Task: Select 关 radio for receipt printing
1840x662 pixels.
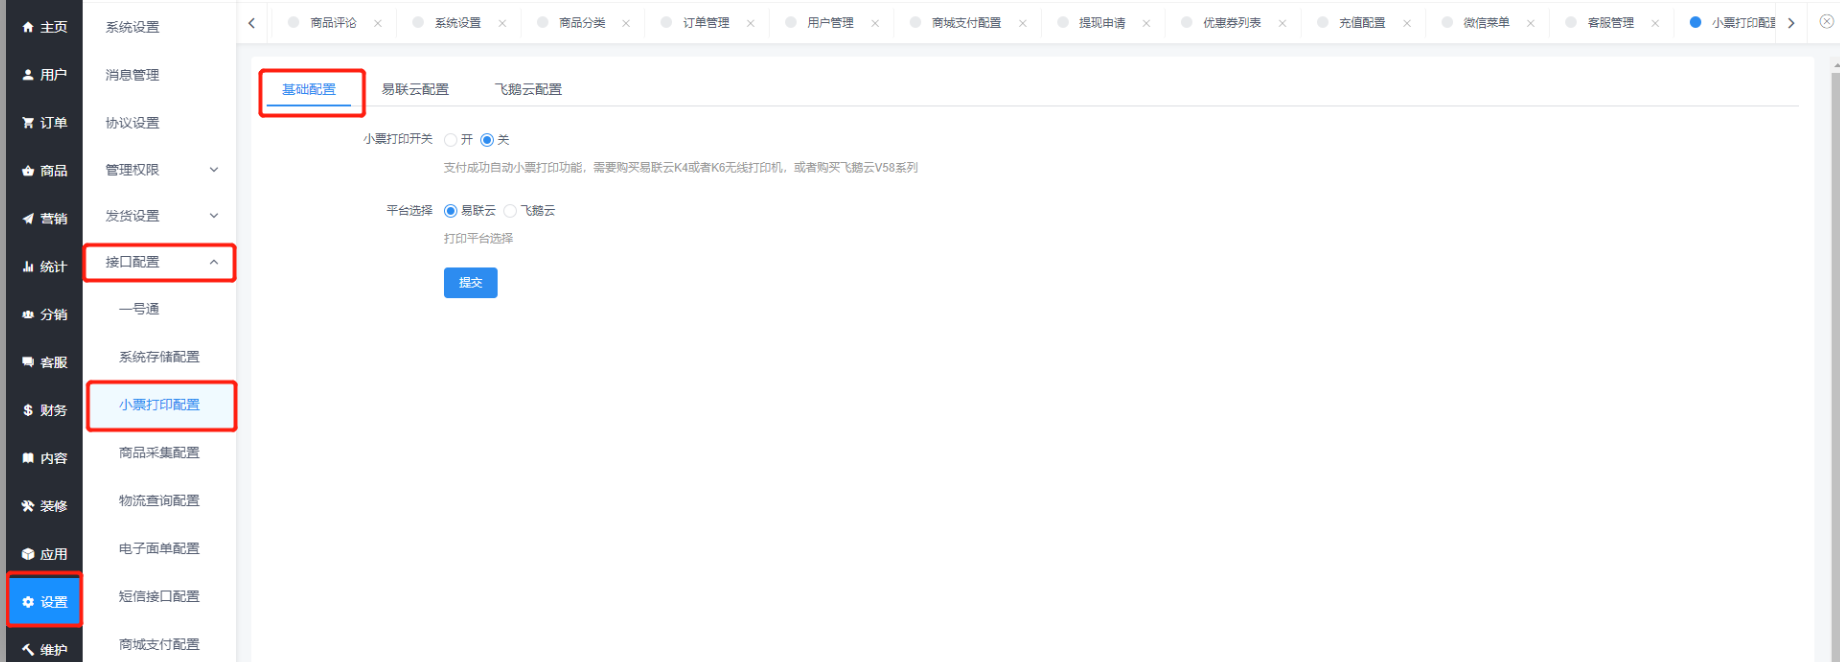Action: 487,140
